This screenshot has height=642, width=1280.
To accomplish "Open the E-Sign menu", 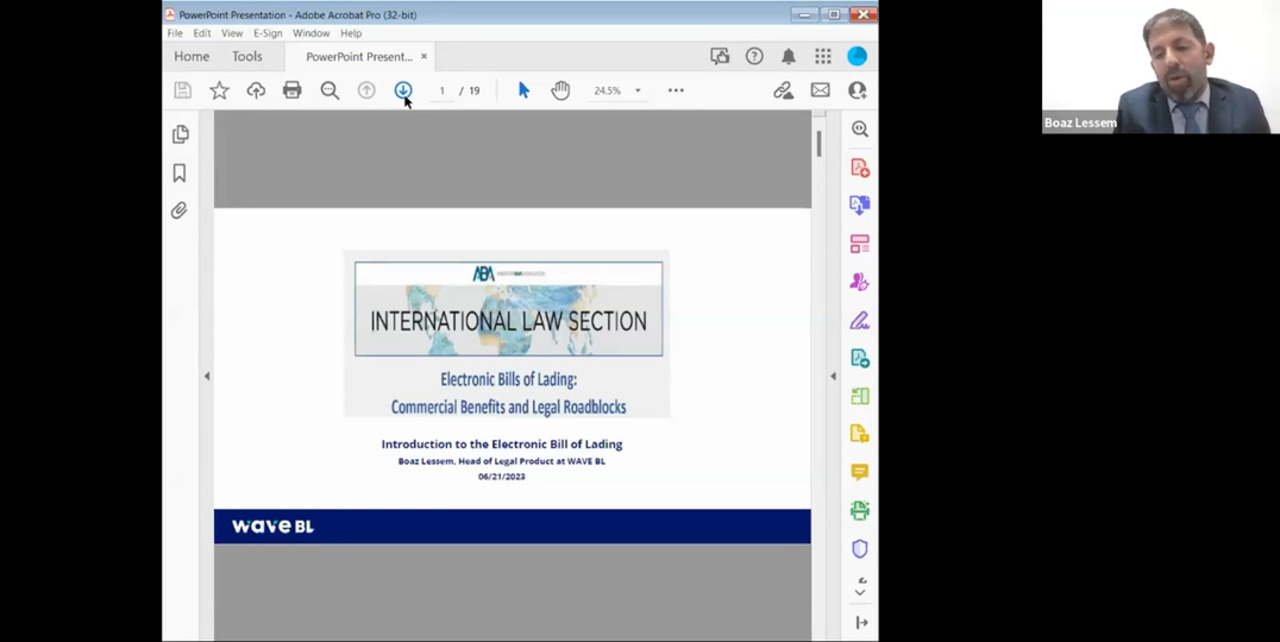I will point(267,33).
